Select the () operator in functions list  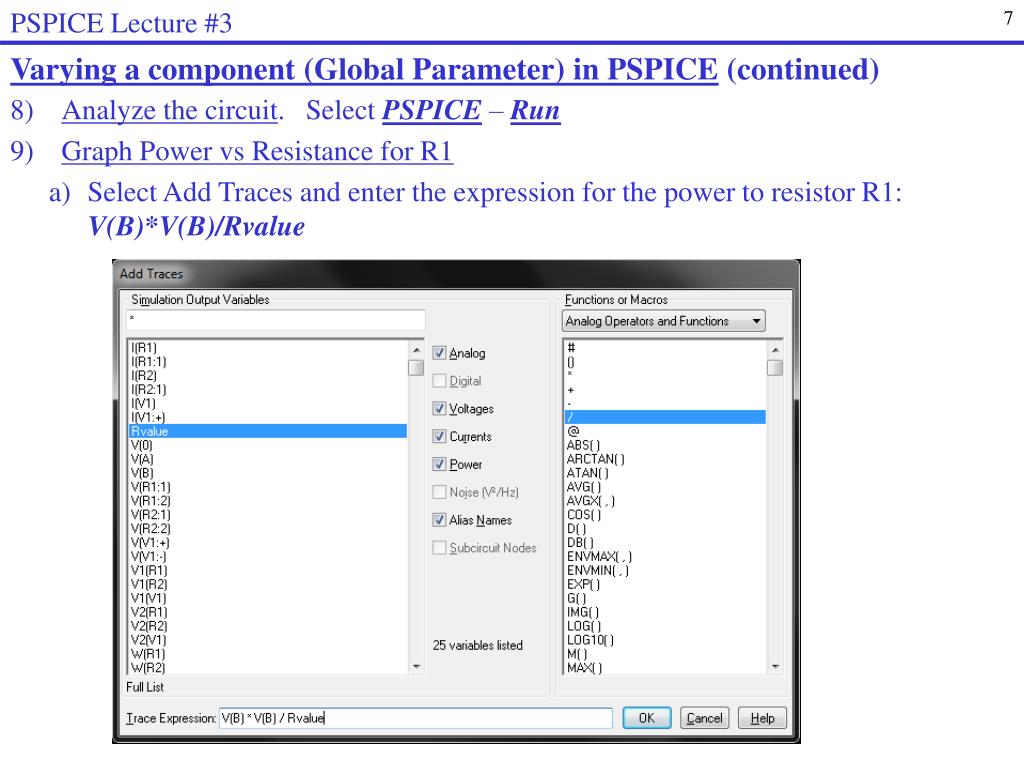tap(571, 362)
